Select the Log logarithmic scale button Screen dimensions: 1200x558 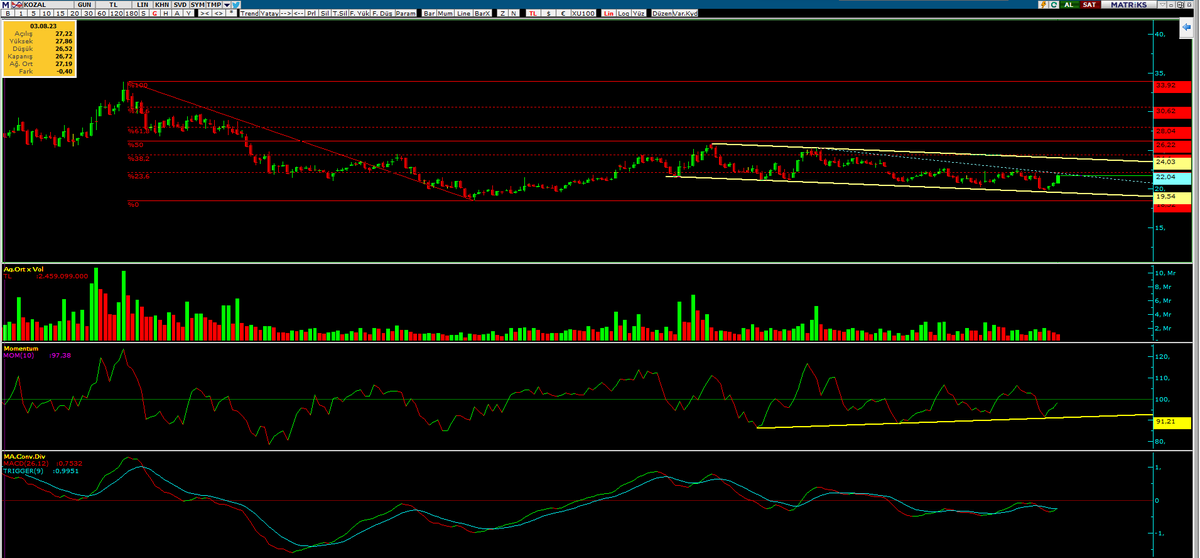[x=624, y=13]
